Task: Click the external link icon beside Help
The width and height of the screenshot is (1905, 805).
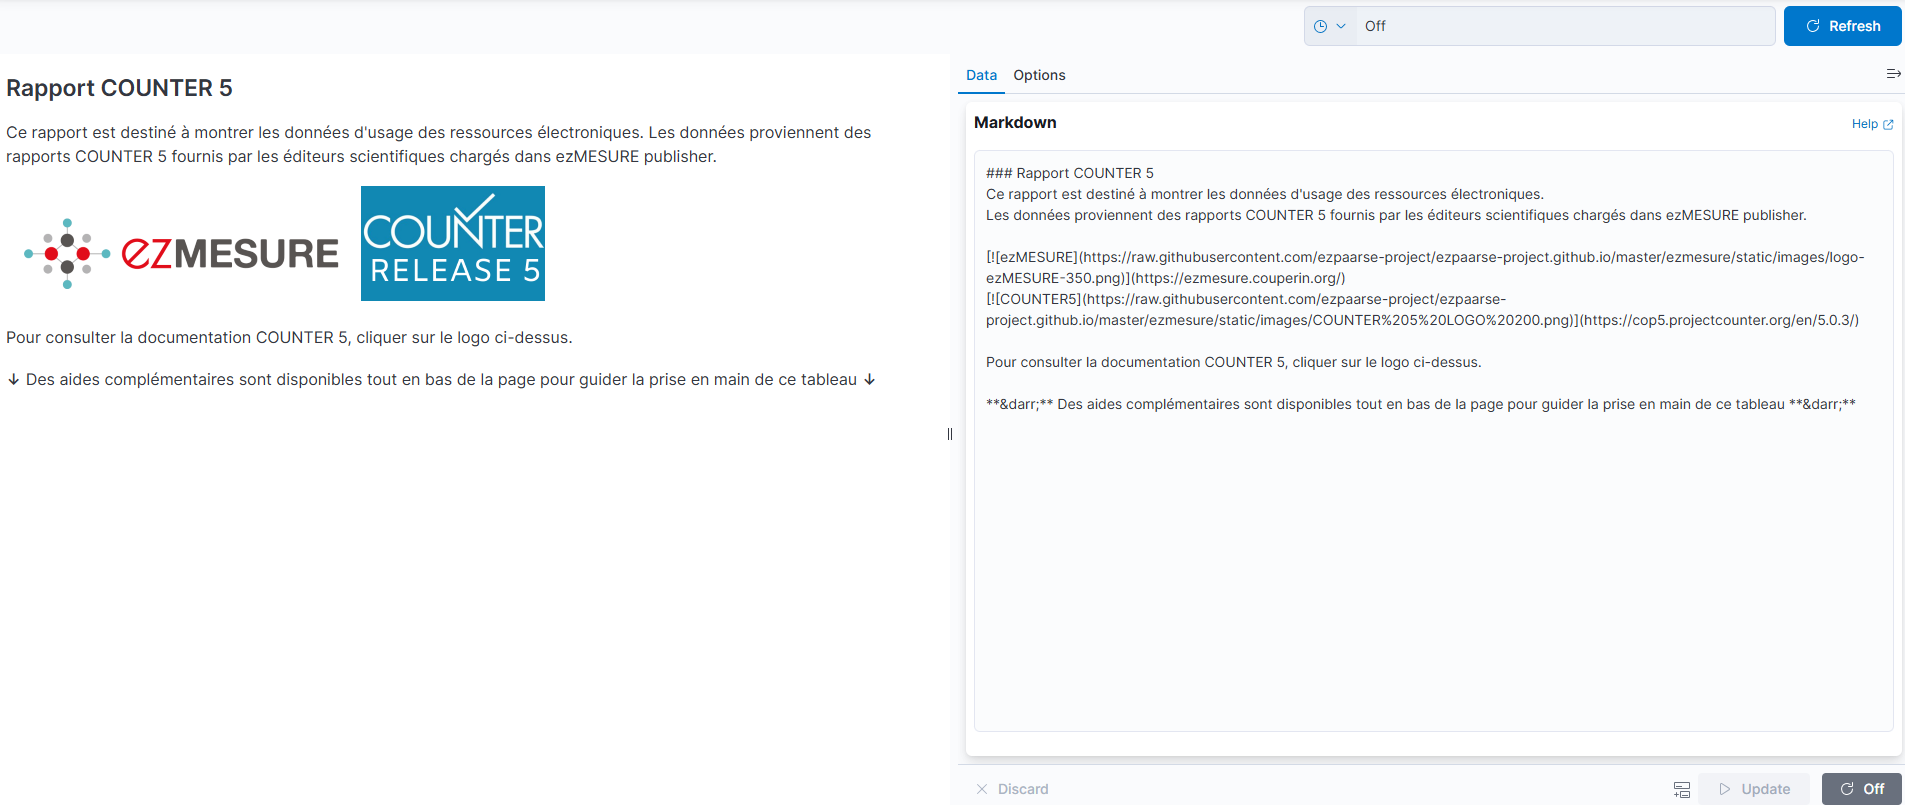Action: click(x=1888, y=125)
